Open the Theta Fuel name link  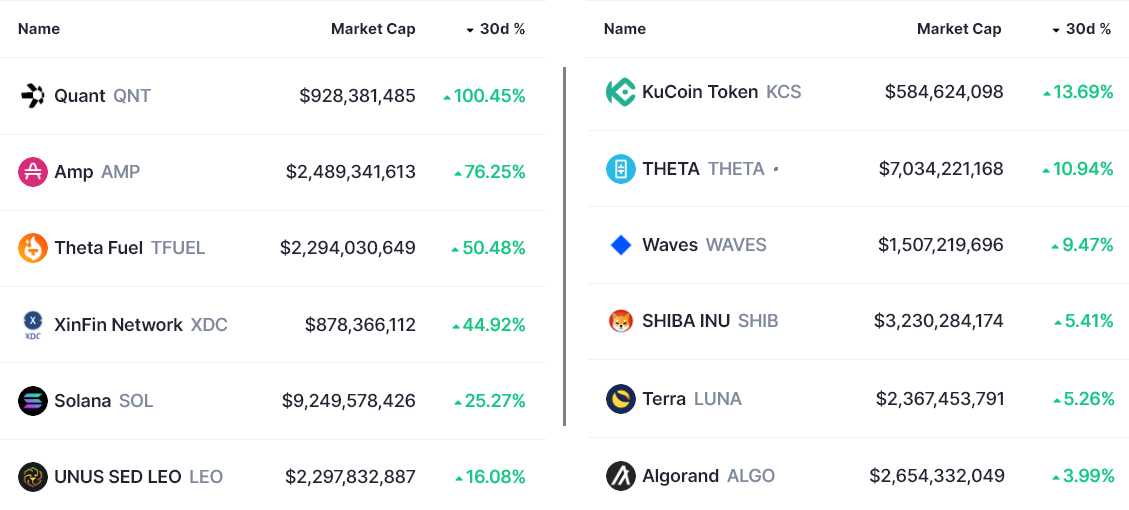tap(99, 248)
